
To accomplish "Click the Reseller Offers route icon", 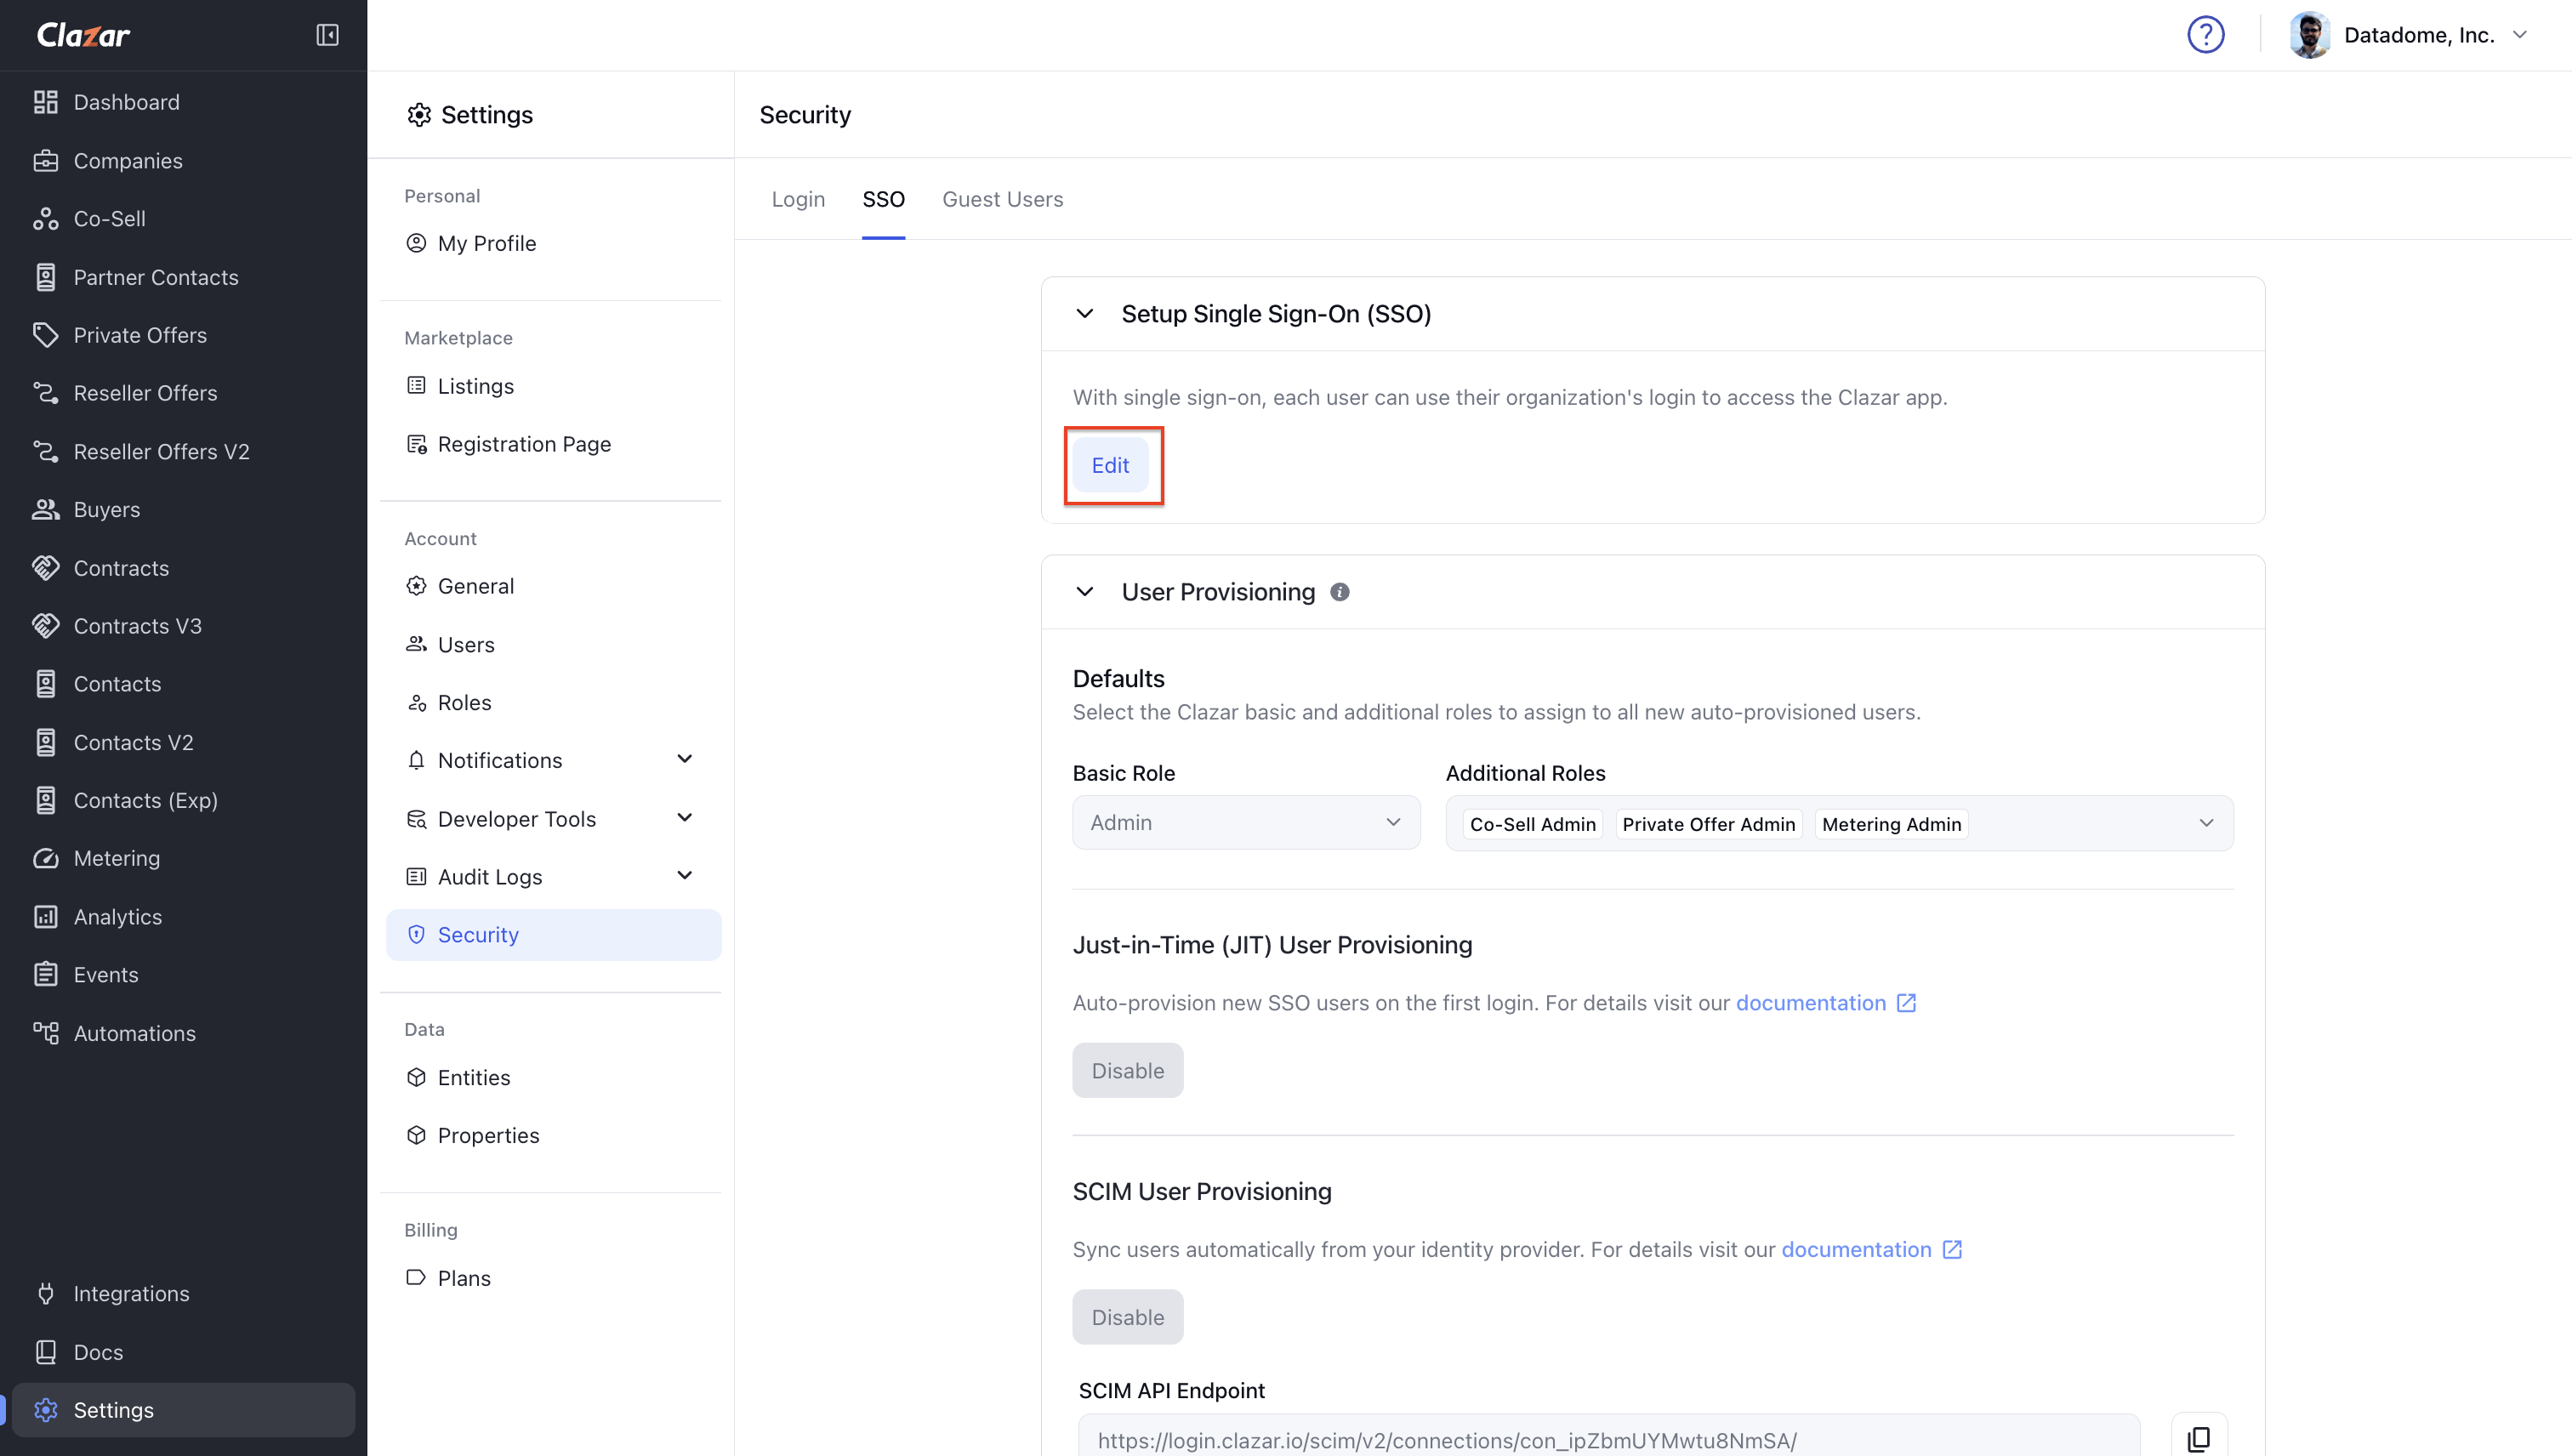I will click(x=46, y=393).
